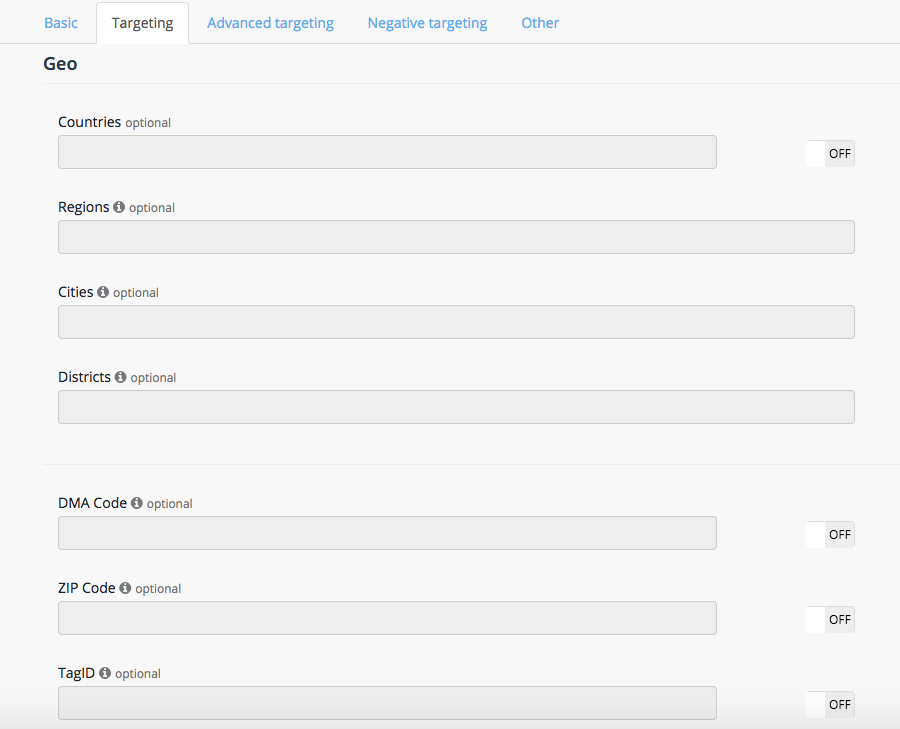Click the ZIP Code info icon
900x729 pixels.
click(125, 588)
